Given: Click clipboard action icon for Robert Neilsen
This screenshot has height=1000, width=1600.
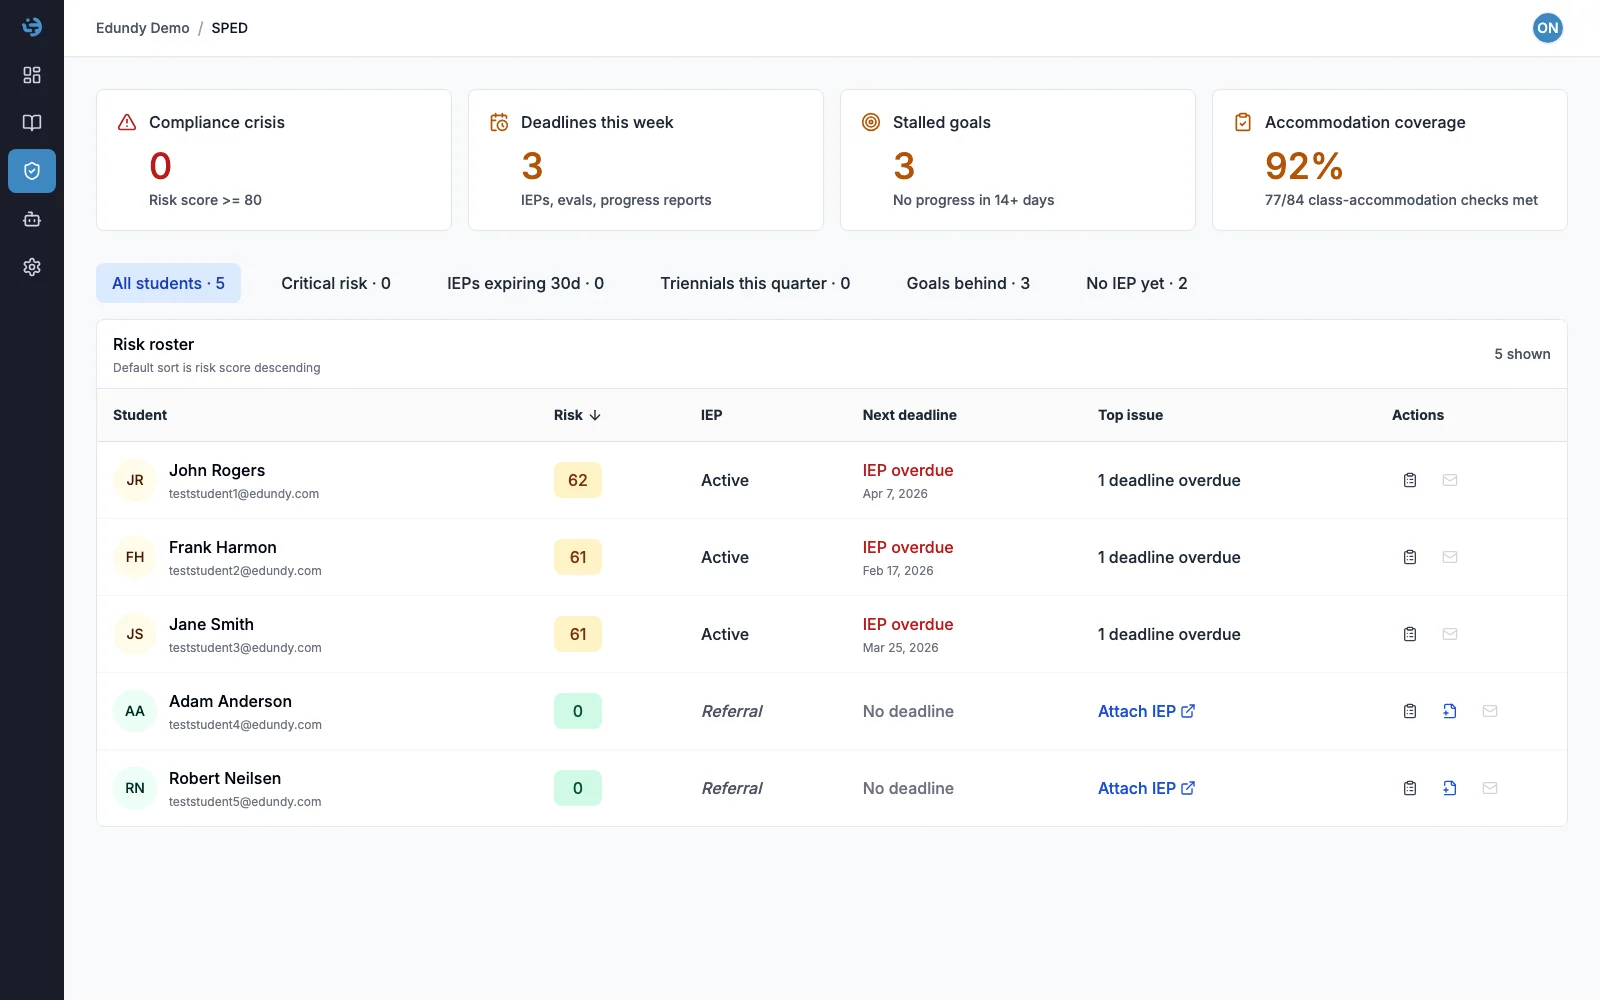Looking at the screenshot, I should [x=1410, y=788].
